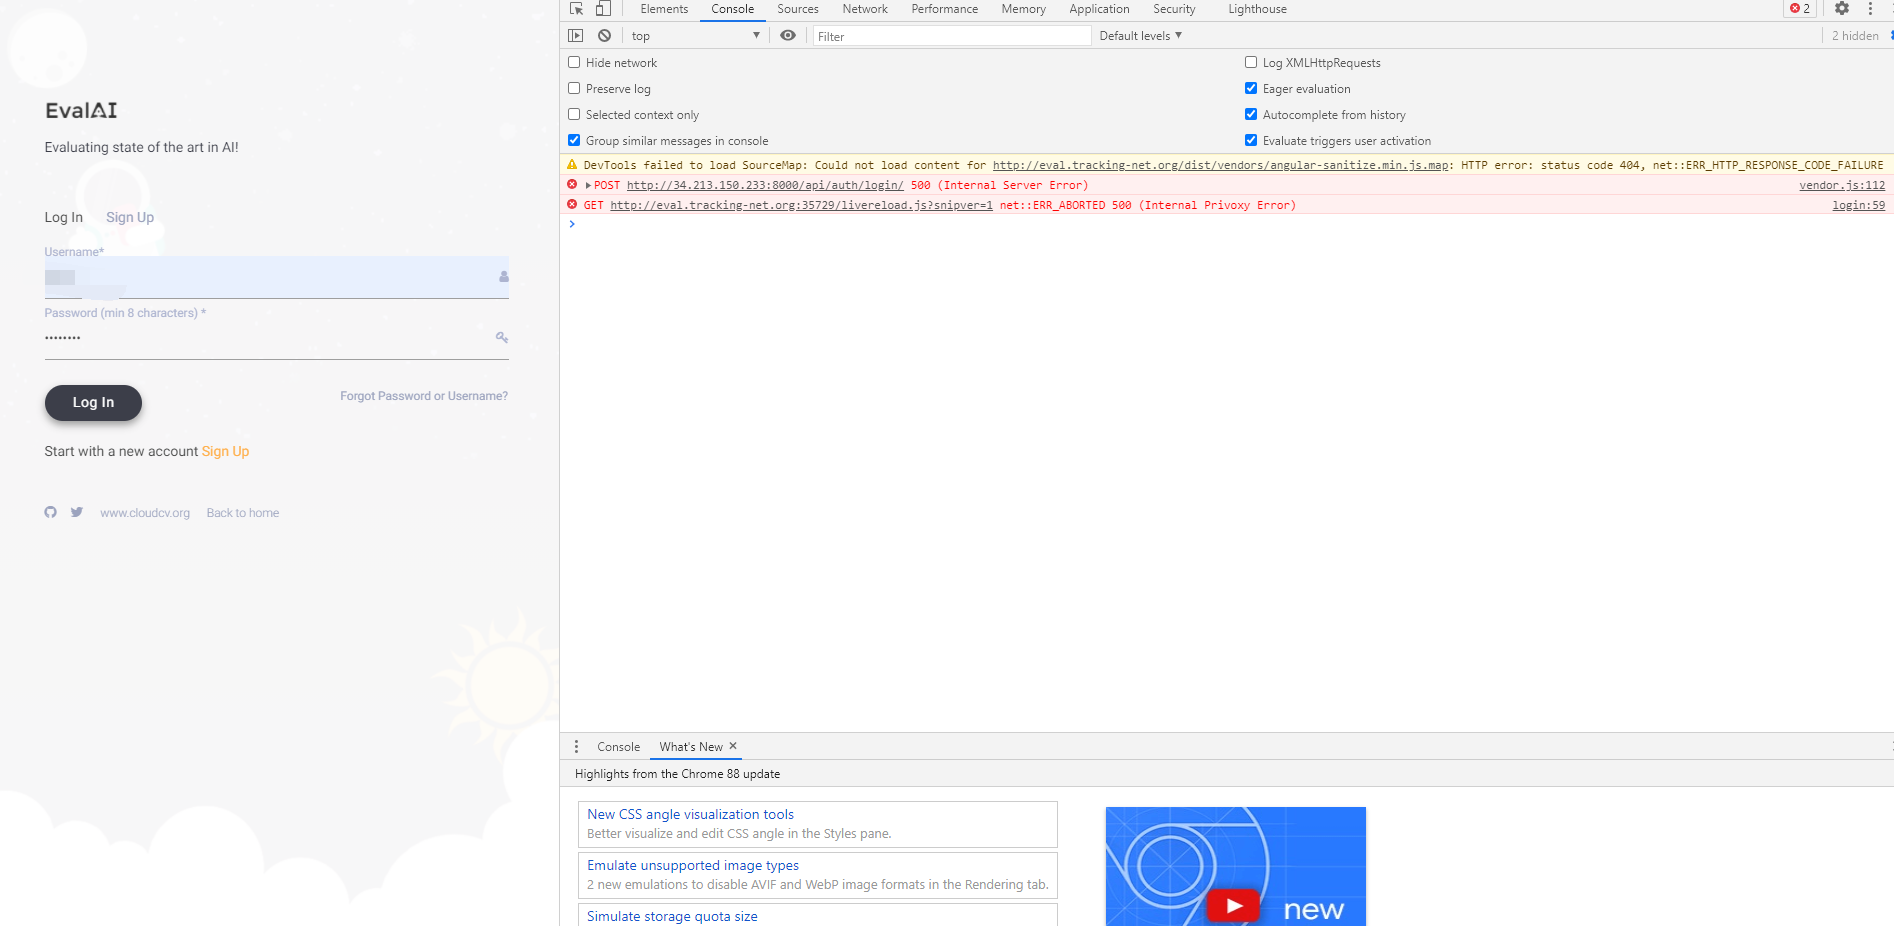1894x926 pixels.
Task: Open the vendor.js:112 source link
Action: pos(1842,185)
